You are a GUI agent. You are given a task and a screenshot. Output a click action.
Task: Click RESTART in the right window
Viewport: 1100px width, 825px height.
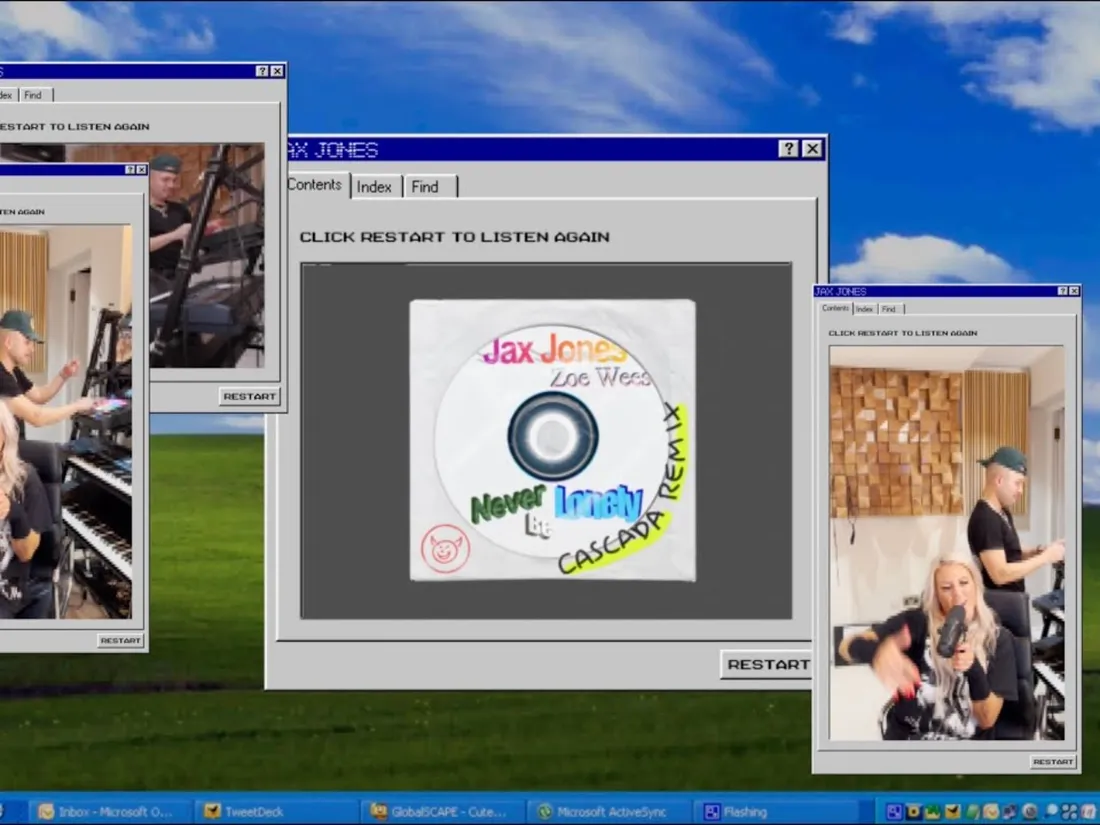tap(1053, 762)
